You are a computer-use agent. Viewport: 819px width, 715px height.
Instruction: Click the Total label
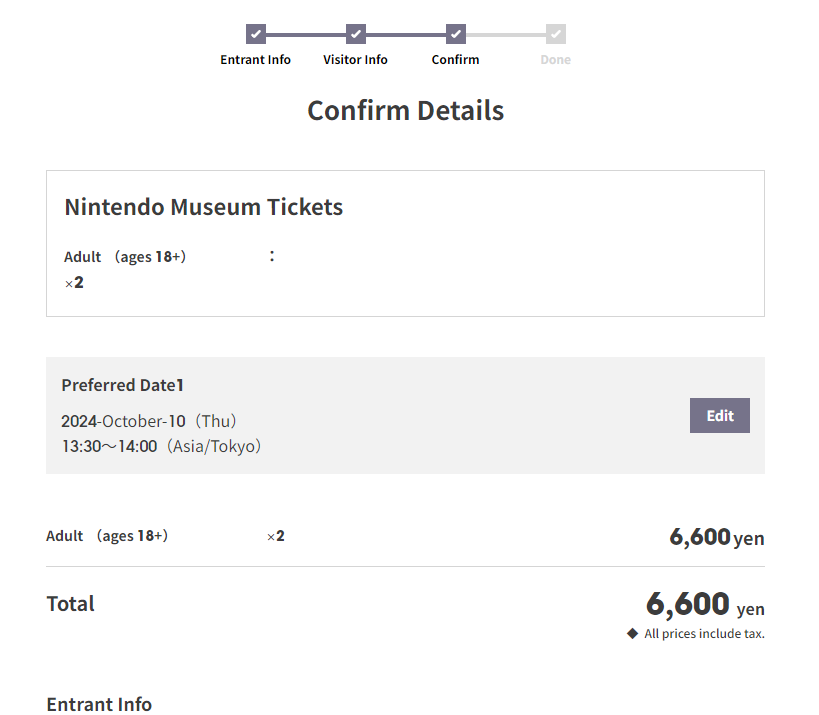(71, 604)
